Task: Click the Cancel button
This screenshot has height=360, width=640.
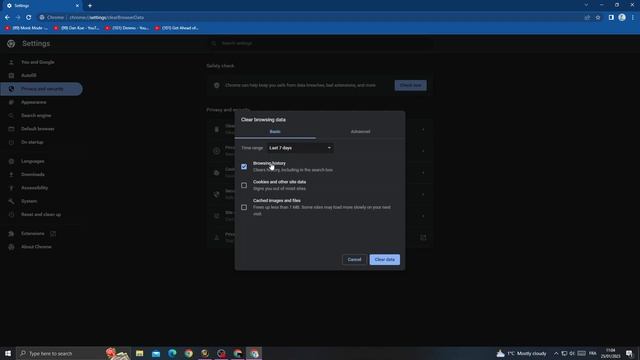Action: 354,260
